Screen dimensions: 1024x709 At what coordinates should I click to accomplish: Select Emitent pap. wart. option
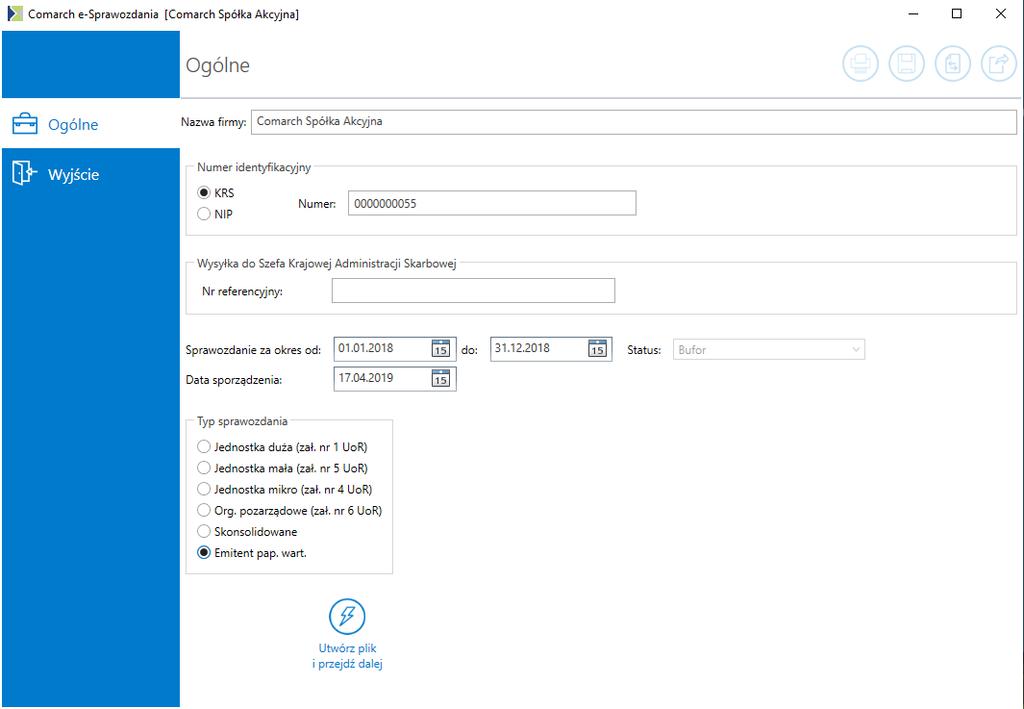coord(204,552)
